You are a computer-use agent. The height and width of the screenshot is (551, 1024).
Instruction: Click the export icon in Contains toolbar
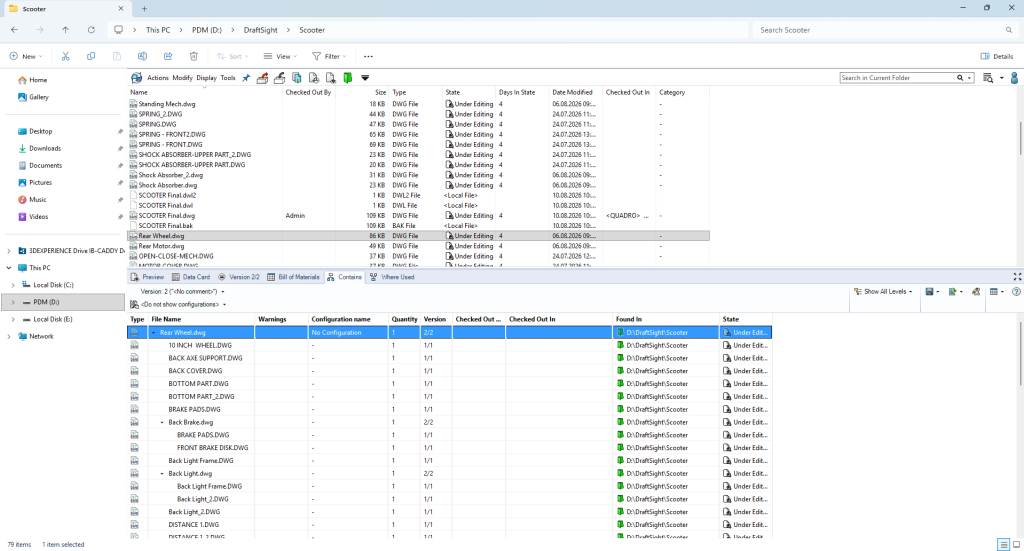tap(953, 292)
